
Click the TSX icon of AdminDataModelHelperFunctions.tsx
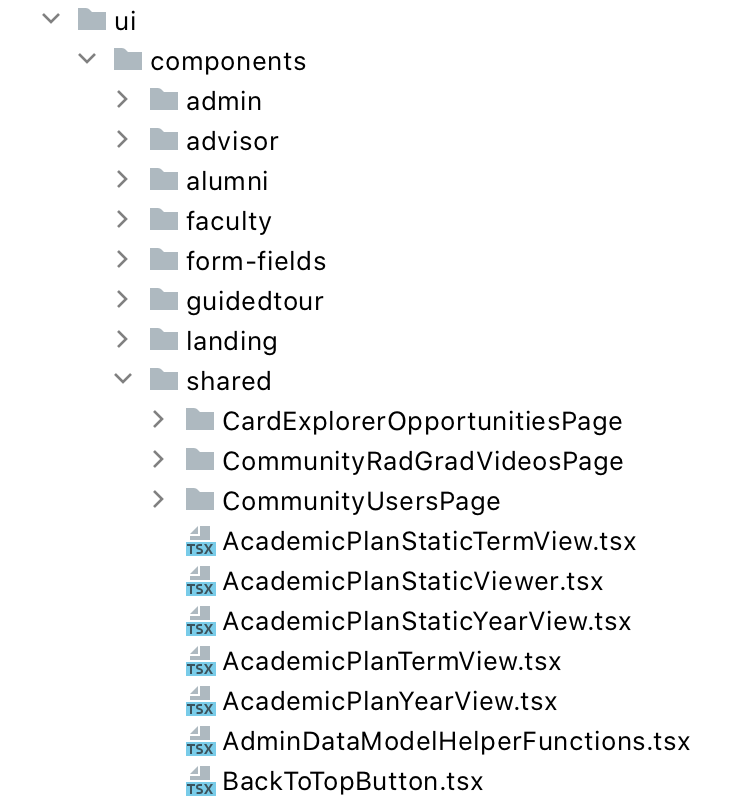[201, 741]
